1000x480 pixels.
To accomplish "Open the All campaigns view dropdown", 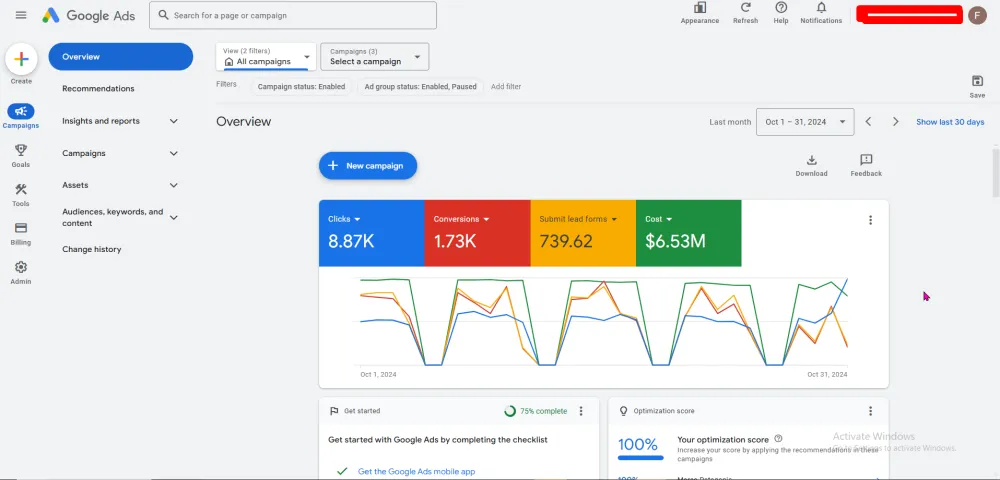I will (x=266, y=57).
